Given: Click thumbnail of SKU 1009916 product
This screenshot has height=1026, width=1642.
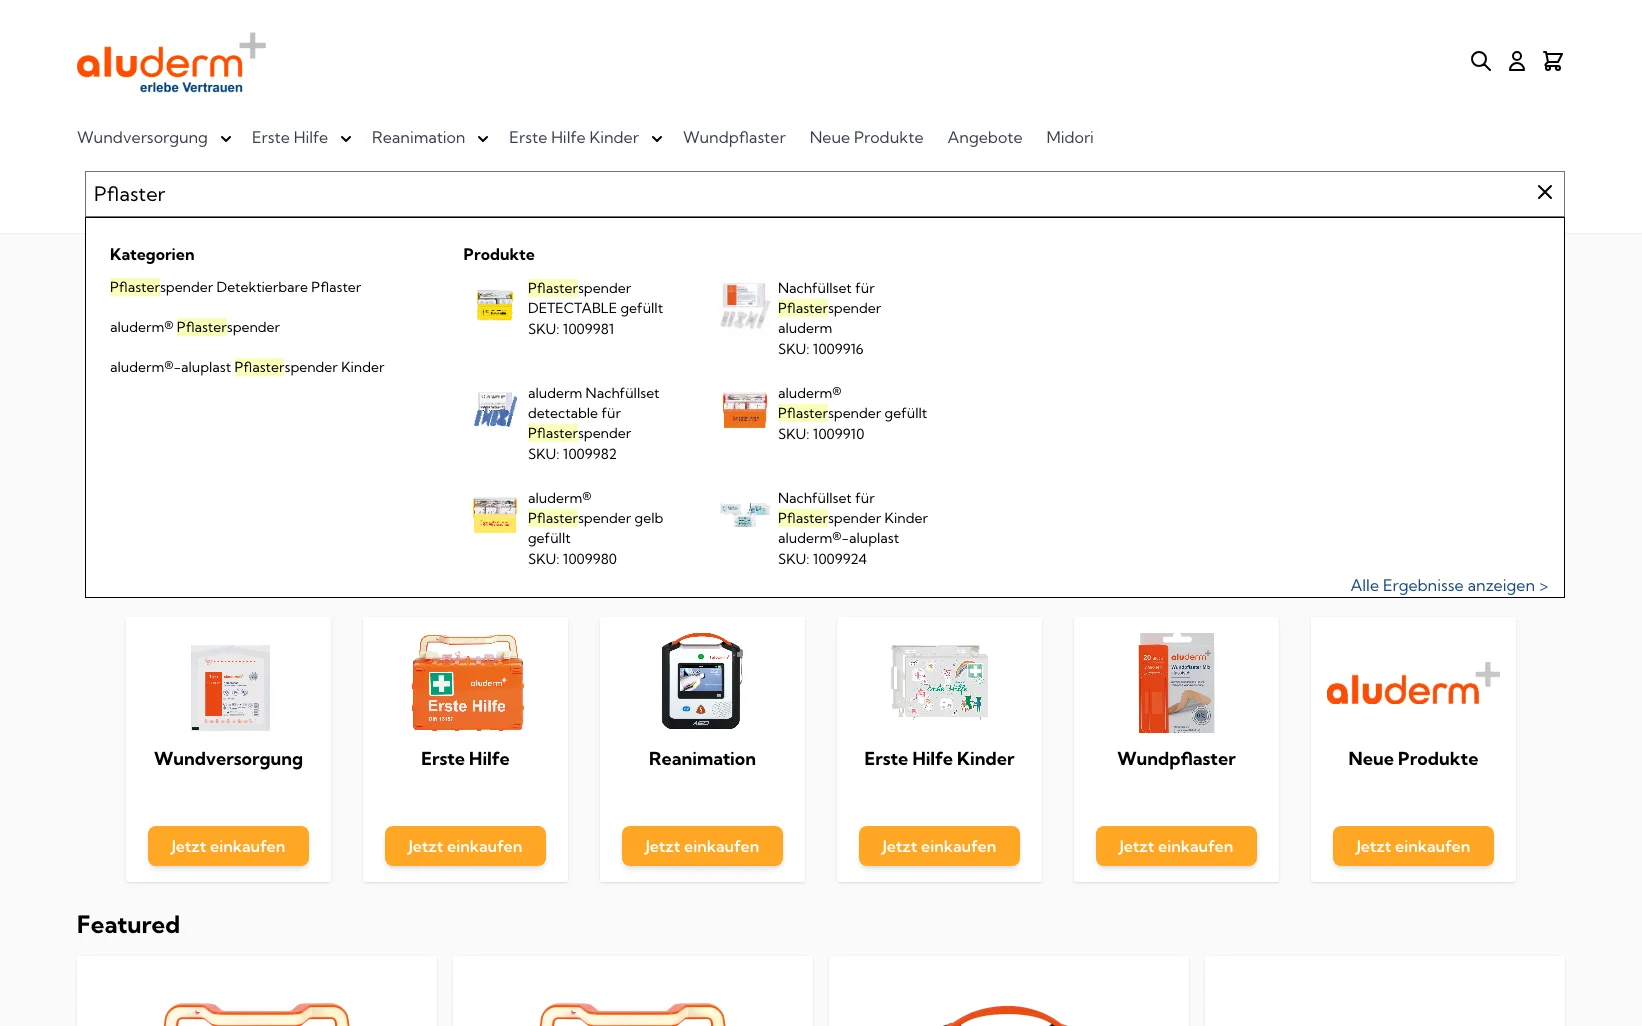Looking at the screenshot, I should pos(745,305).
